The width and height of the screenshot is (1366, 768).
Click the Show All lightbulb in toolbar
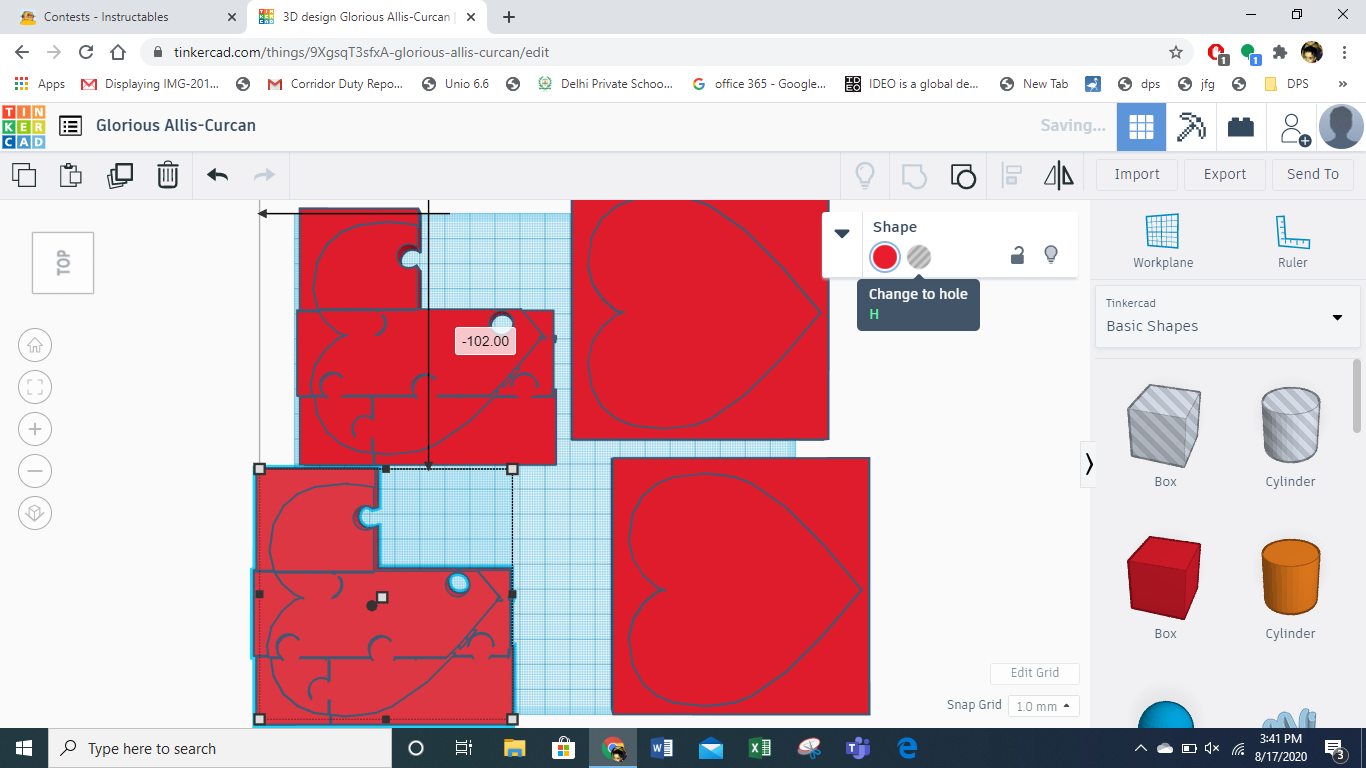click(865, 176)
